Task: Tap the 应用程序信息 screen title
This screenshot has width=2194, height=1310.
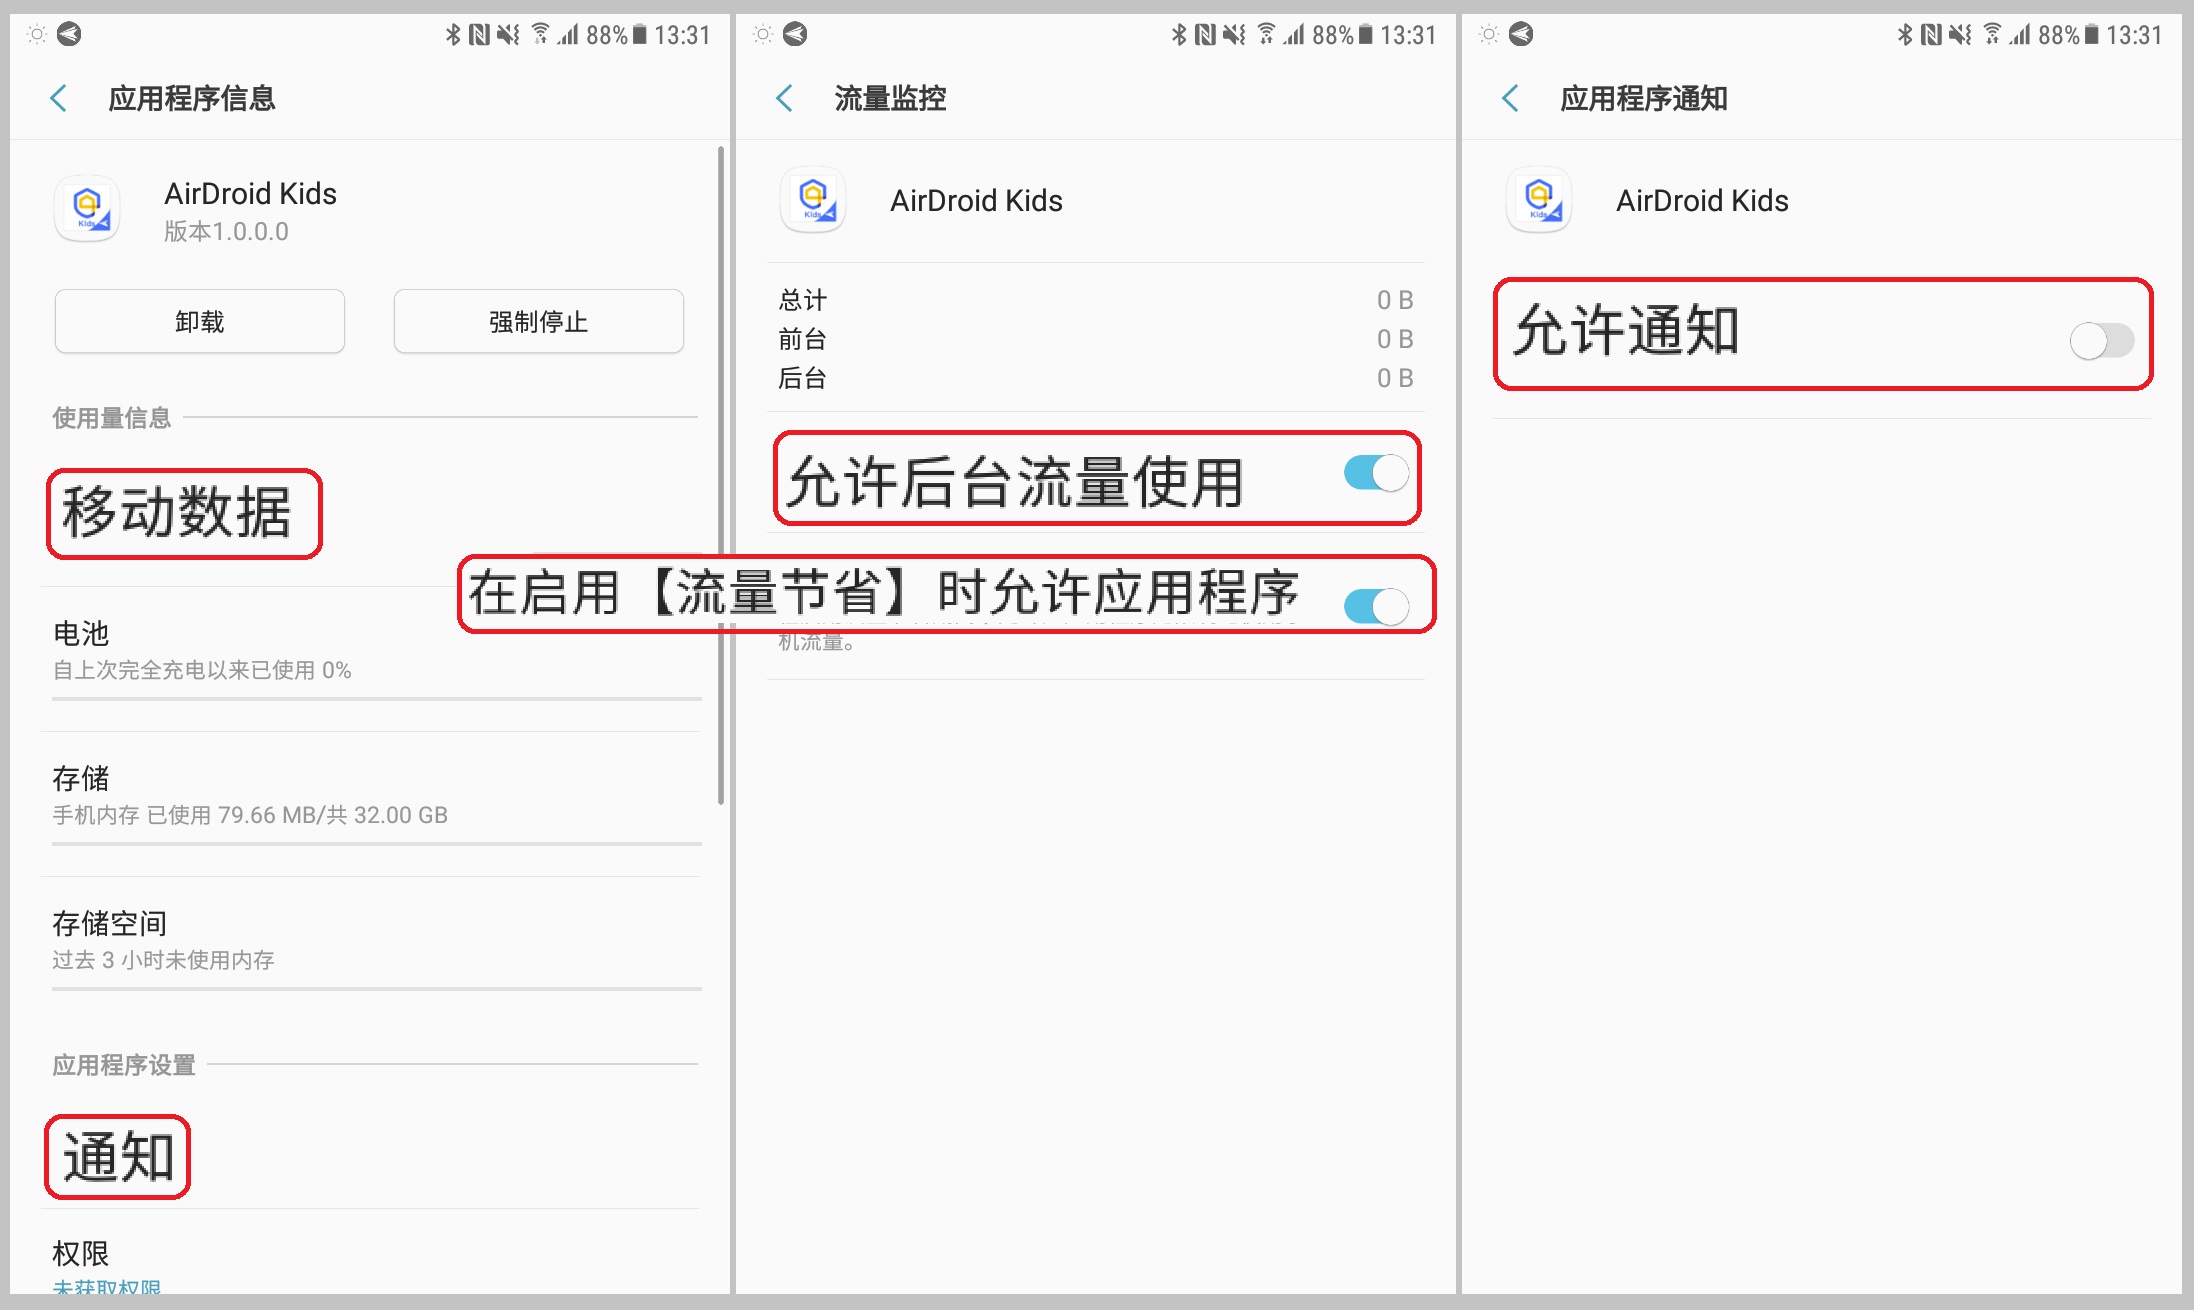Action: pos(192,98)
